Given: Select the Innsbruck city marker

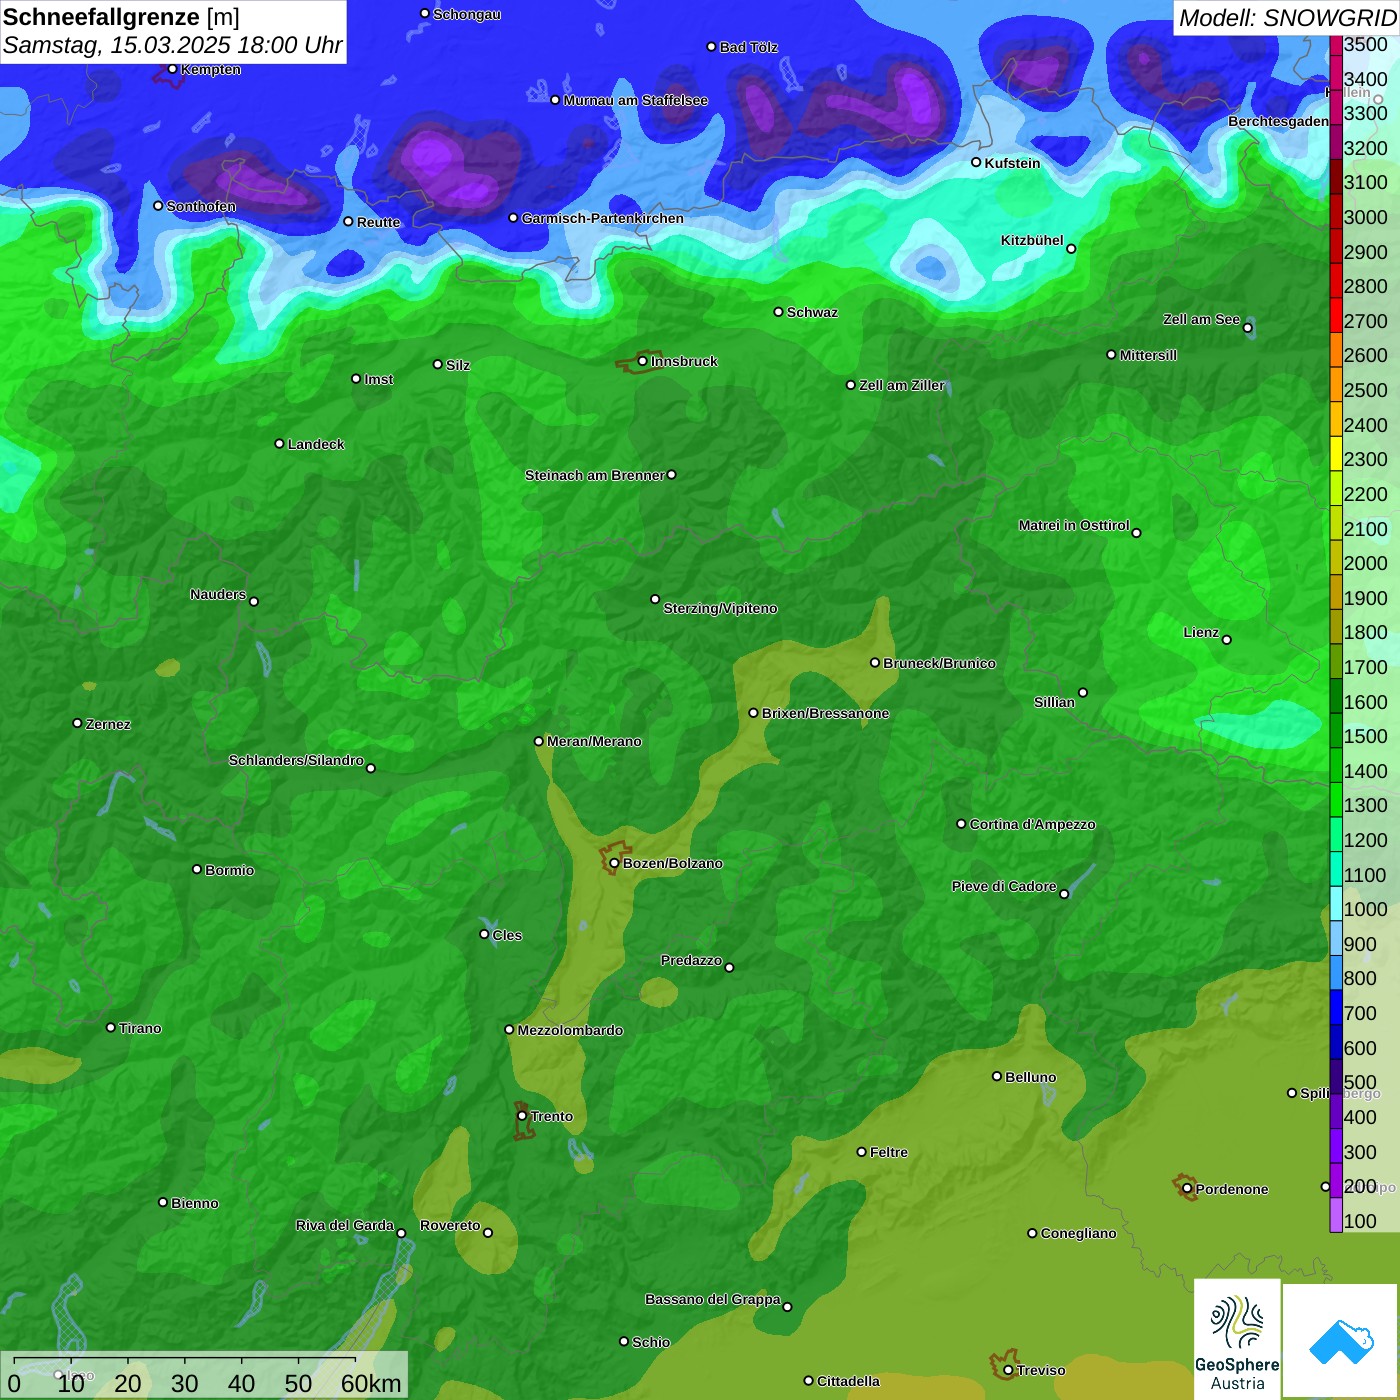Looking at the screenshot, I should pos(643,361).
